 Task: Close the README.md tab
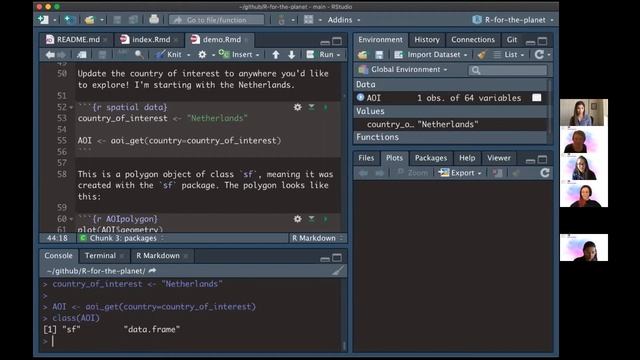(105, 40)
